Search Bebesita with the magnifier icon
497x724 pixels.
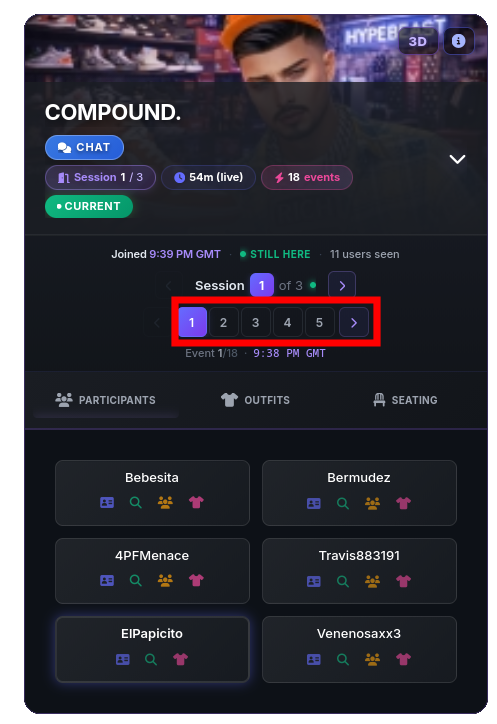136,502
